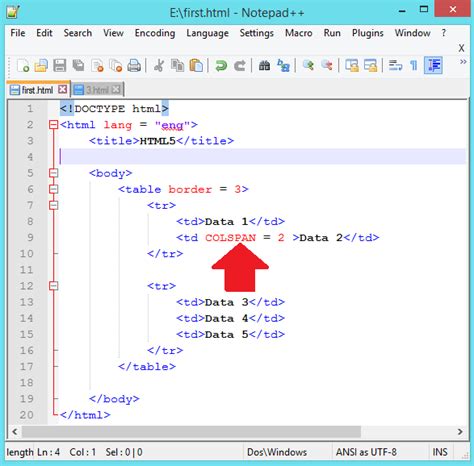This screenshot has width=474, height=466.
Task: Click the horizontal scrollbar right arrow
Action: pyautogui.click(x=460, y=432)
